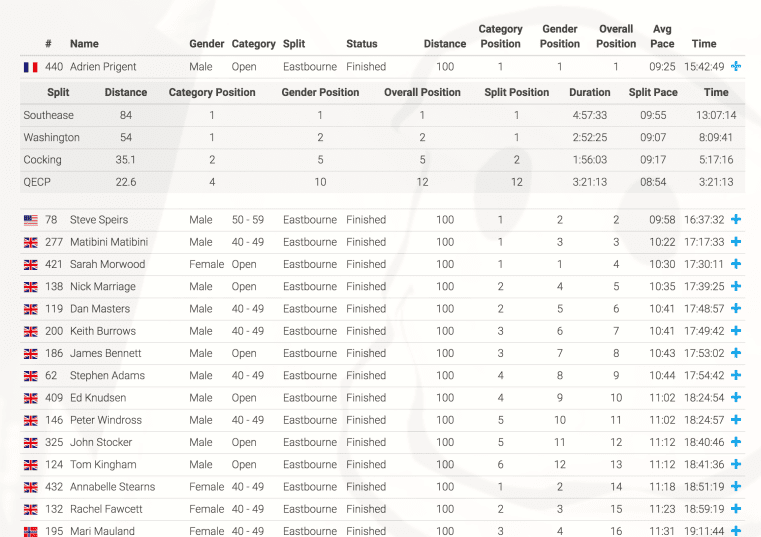Open plus icon for Rachel Fawcett
Image resolution: width=761 pixels, height=537 pixels.
736,509
